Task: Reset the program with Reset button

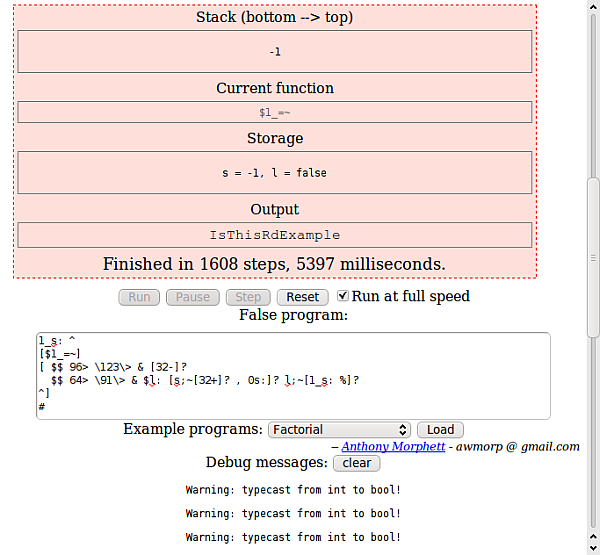Action: (302, 297)
